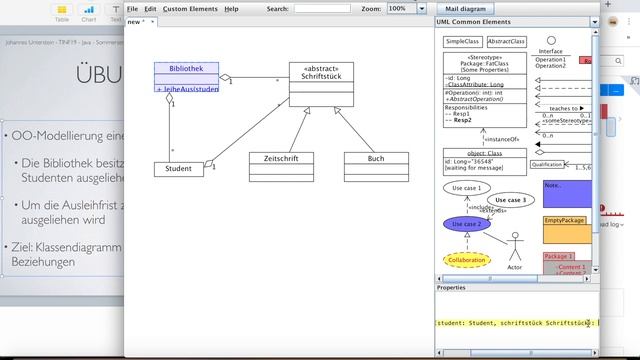Pick the orange EmptyPackage element
Screen dimensions: 640x360
[567, 230]
